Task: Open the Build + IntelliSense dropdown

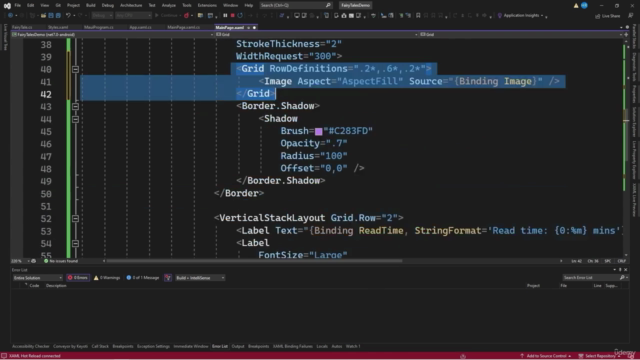Action: [x=200, y=278]
